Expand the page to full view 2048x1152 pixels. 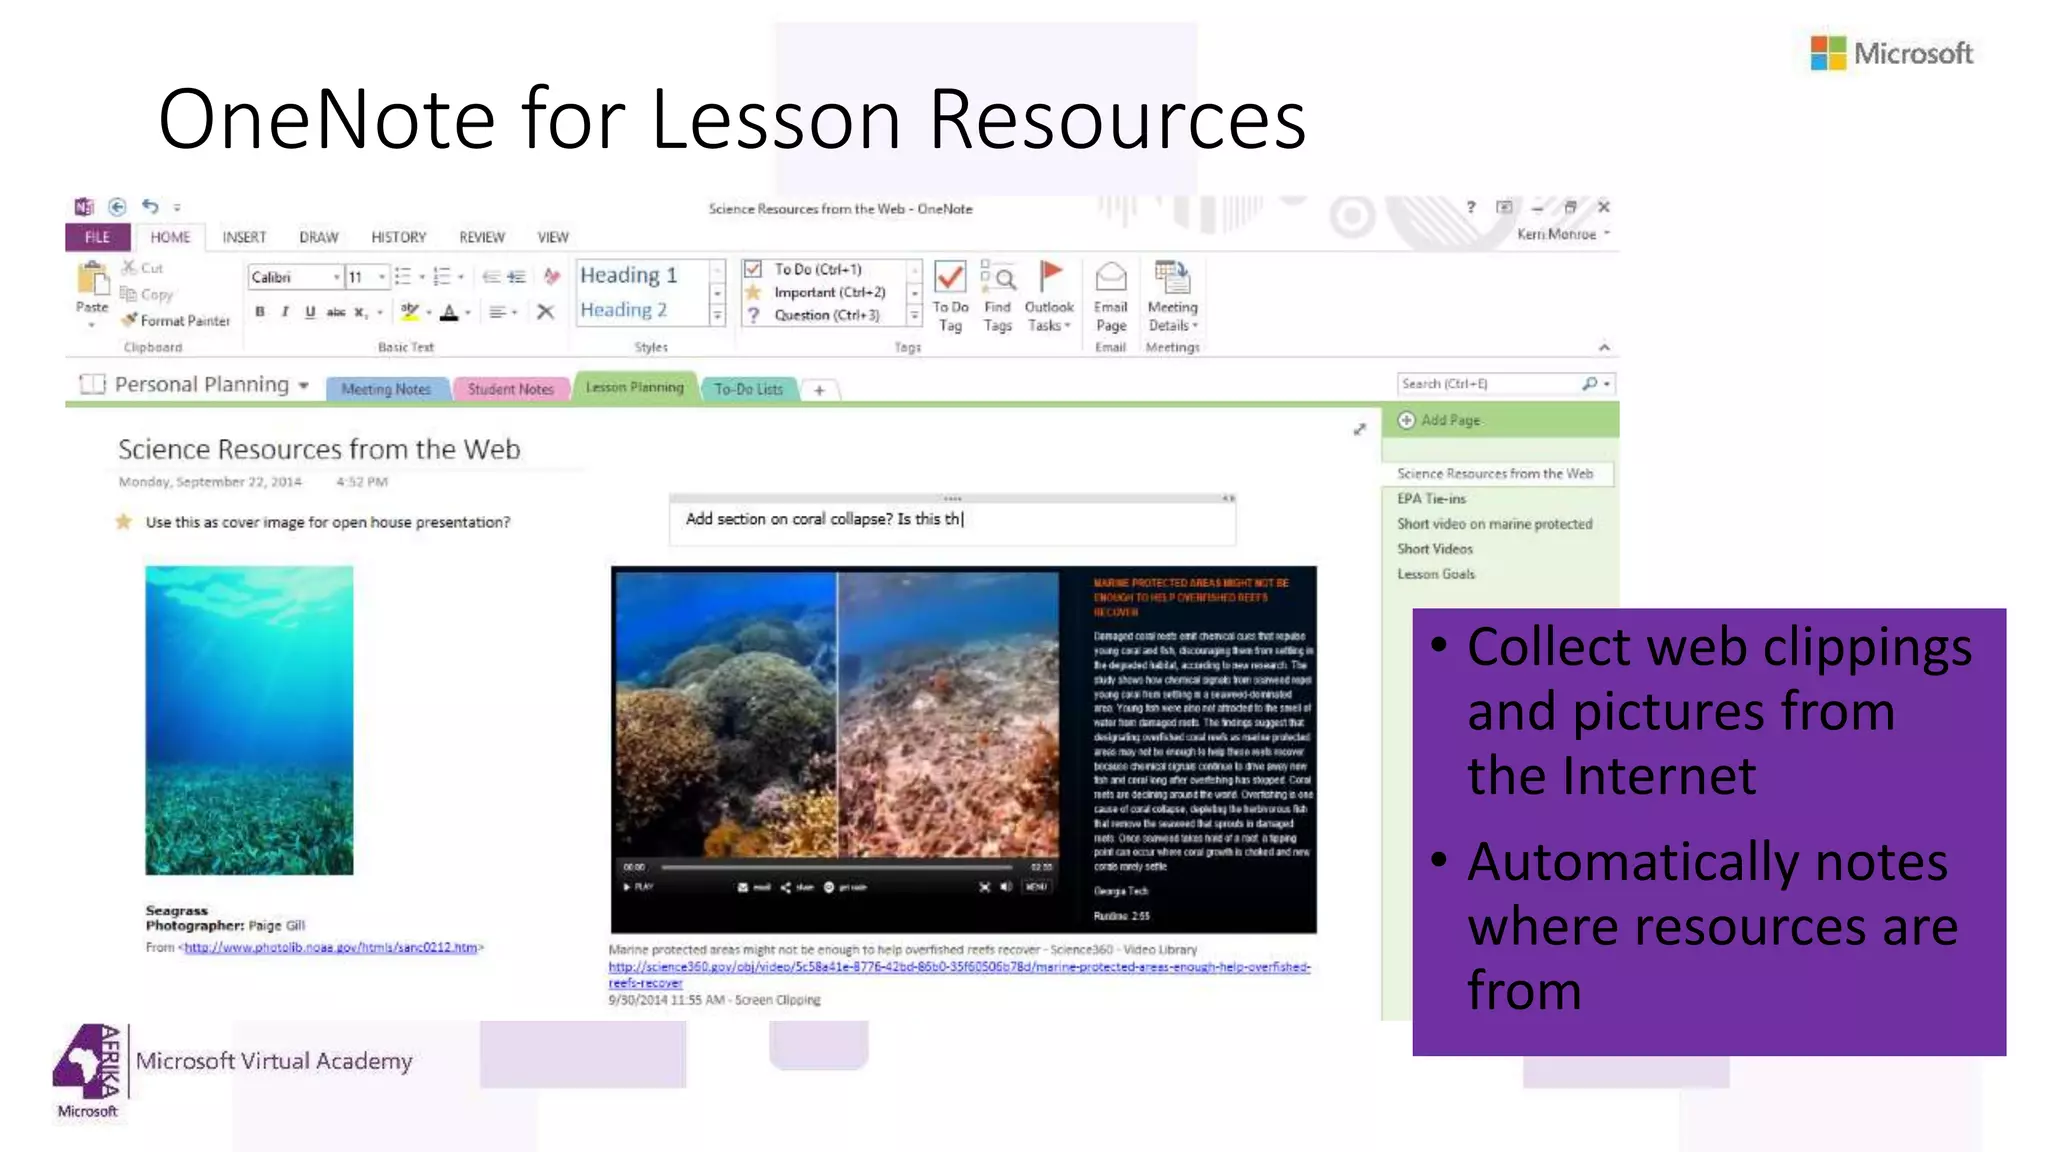coord(1360,429)
